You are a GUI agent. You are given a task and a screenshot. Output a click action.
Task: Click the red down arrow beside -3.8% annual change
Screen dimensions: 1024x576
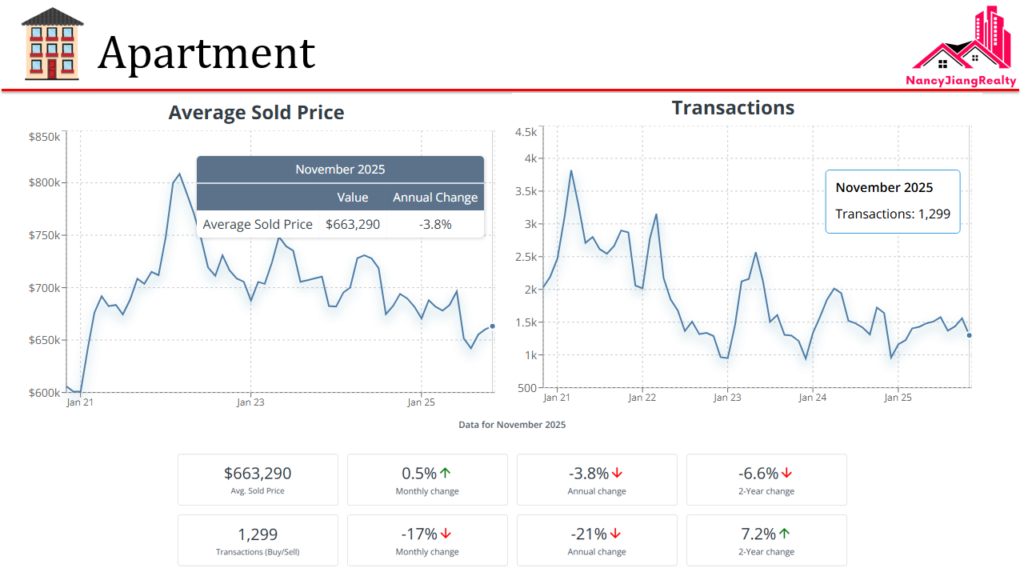[x=617, y=473]
